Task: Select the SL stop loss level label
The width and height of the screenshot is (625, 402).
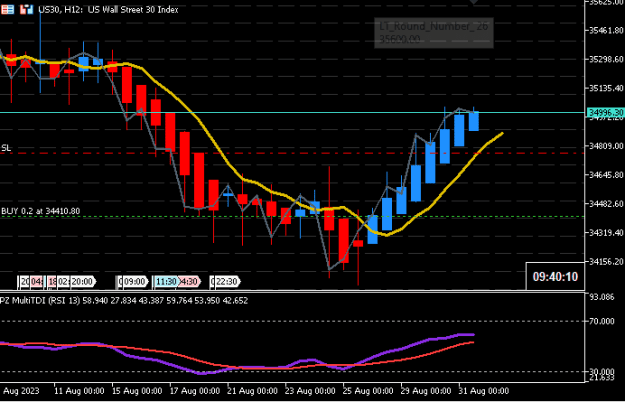Action: pos(6,148)
